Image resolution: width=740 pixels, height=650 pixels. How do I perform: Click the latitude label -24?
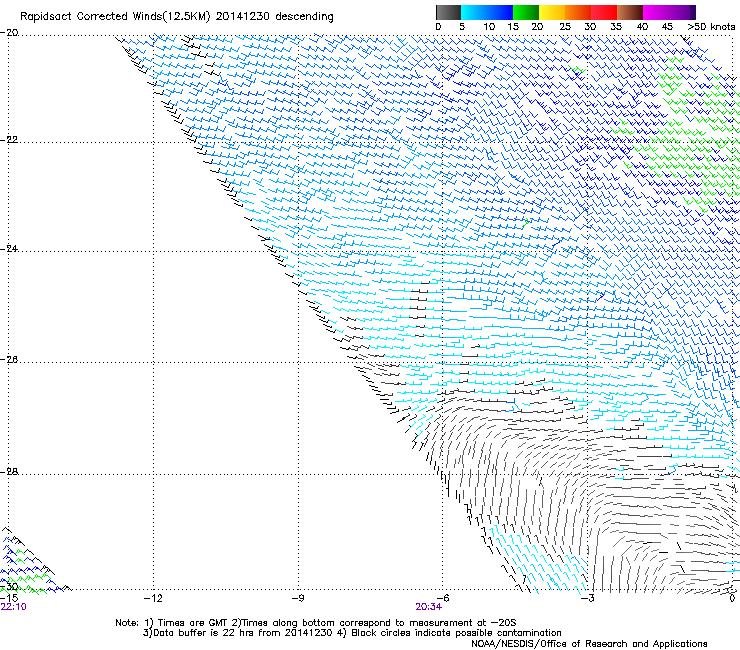9,248
